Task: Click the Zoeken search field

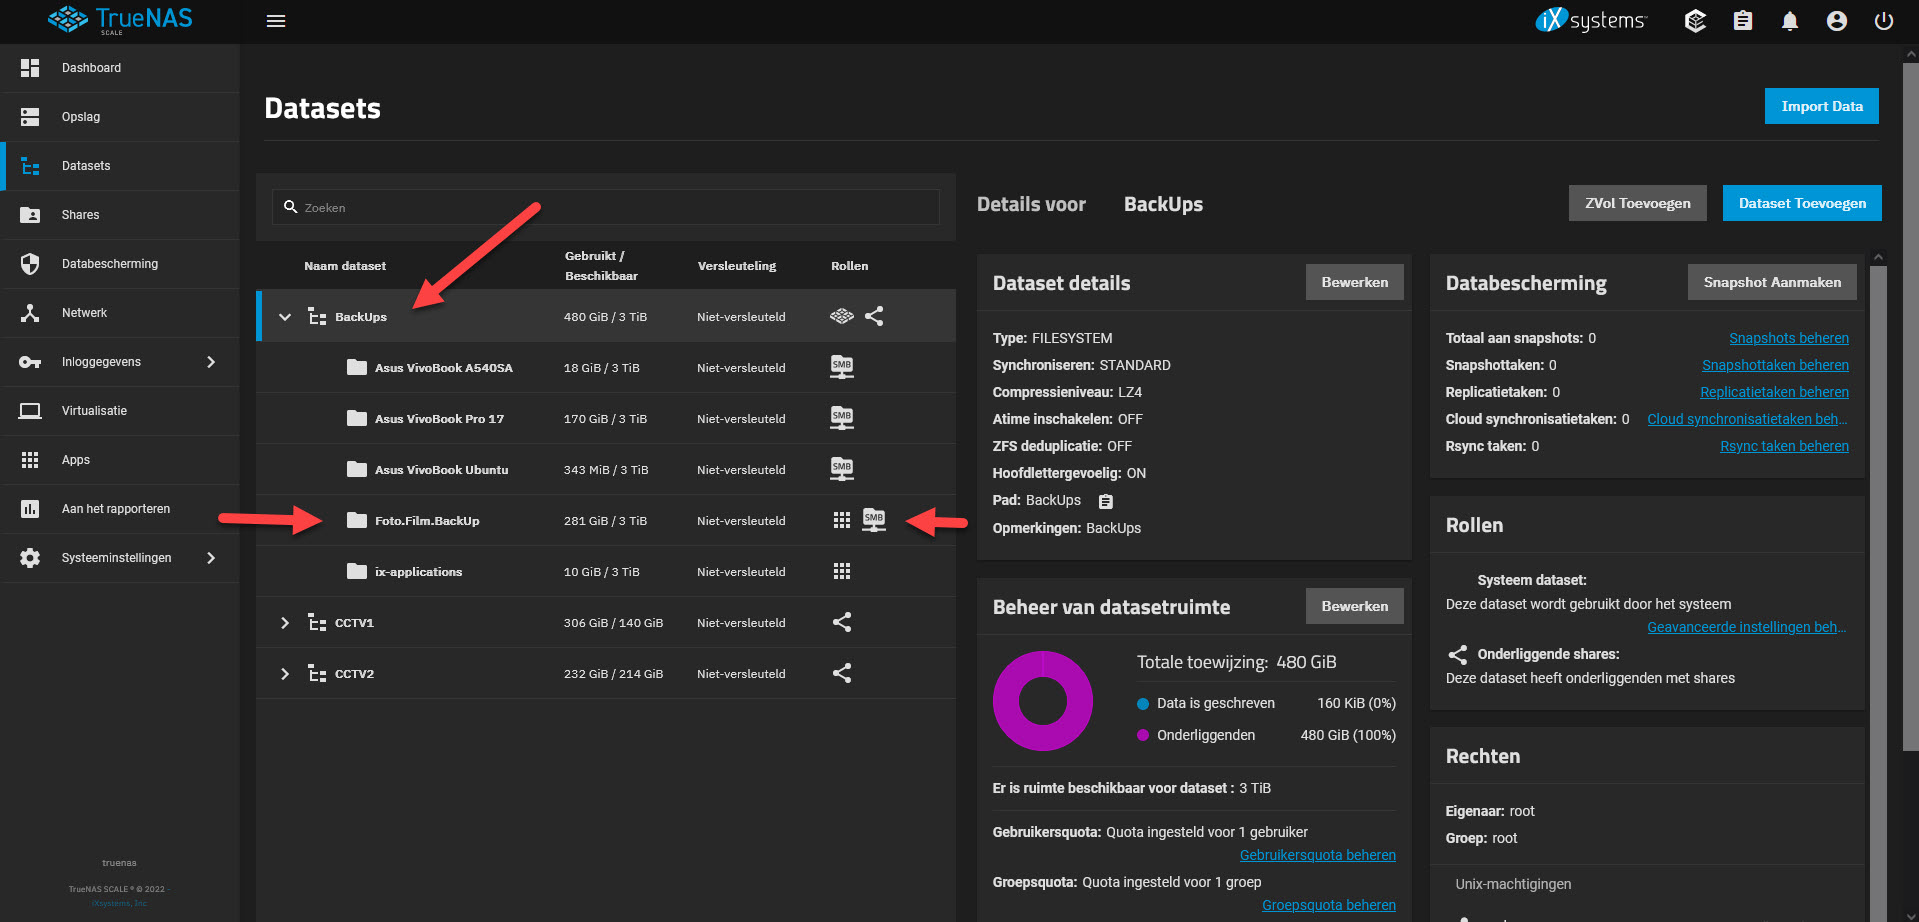Action: pyautogui.click(x=606, y=207)
